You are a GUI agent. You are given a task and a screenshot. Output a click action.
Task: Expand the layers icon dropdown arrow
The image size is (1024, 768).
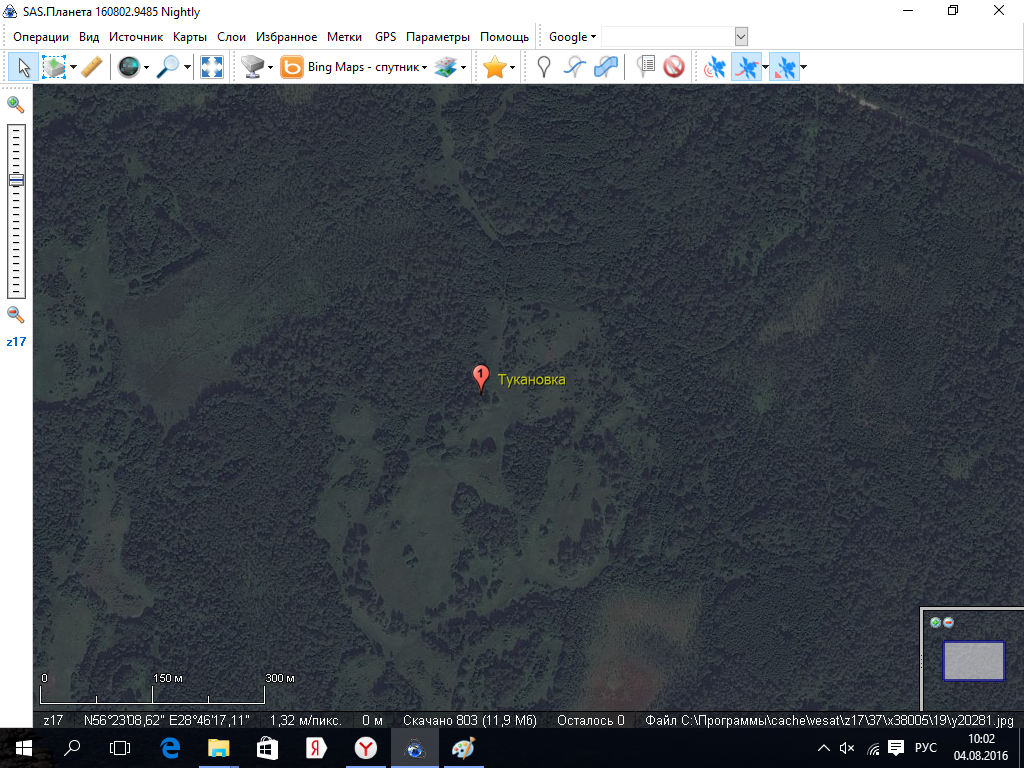(463, 67)
